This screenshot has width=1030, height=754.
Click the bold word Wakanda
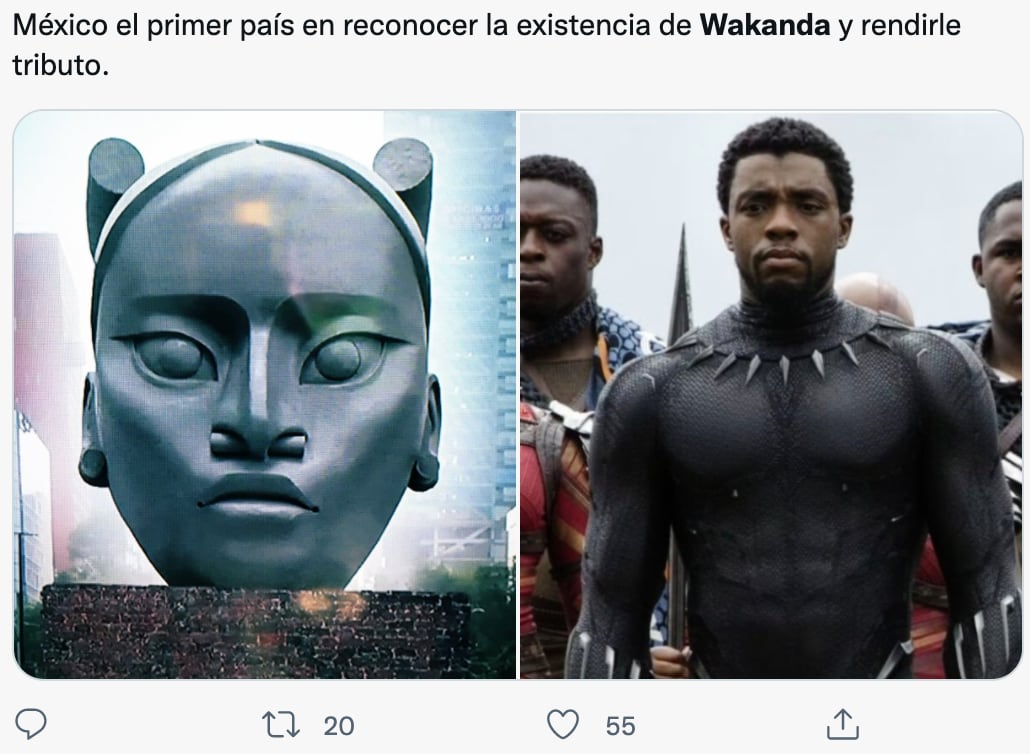765,26
